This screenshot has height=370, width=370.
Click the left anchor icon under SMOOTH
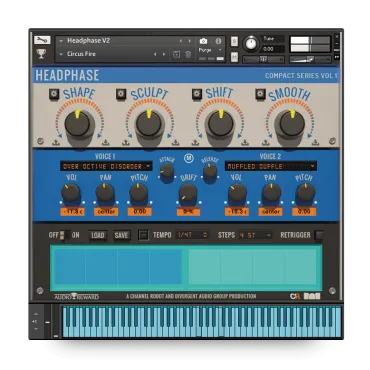point(266,143)
